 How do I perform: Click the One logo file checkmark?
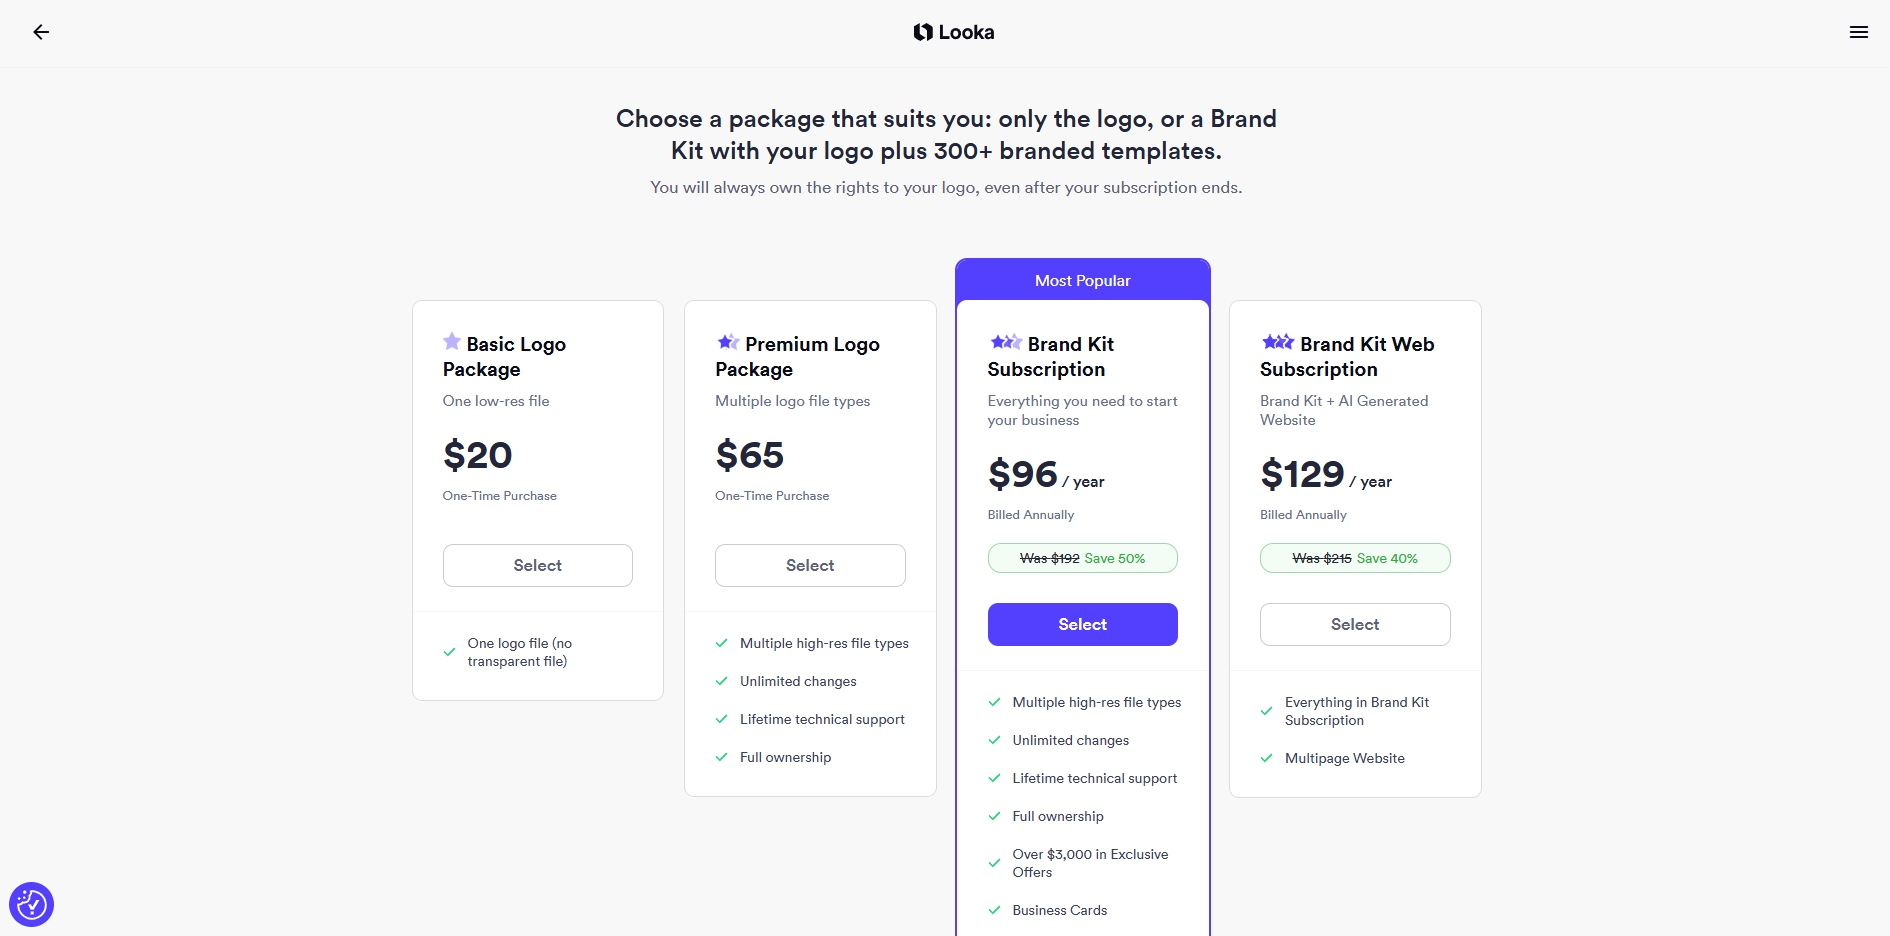tap(449, 652)
